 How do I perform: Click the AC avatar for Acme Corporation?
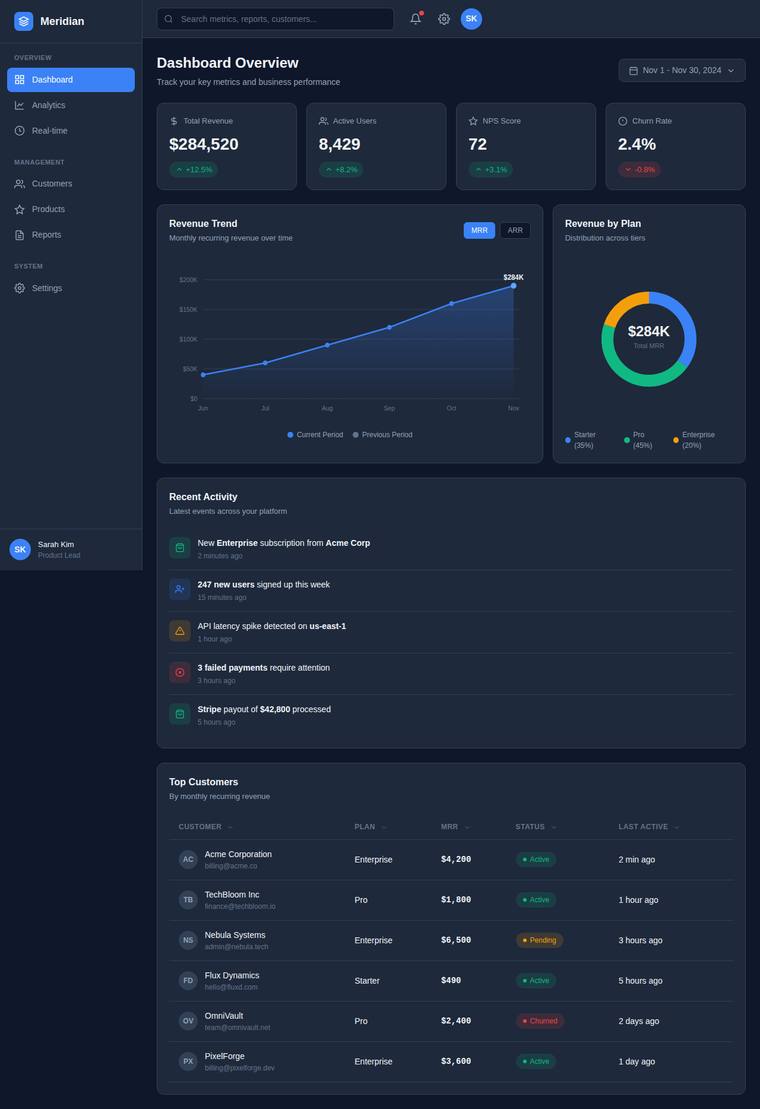point(188,859)
